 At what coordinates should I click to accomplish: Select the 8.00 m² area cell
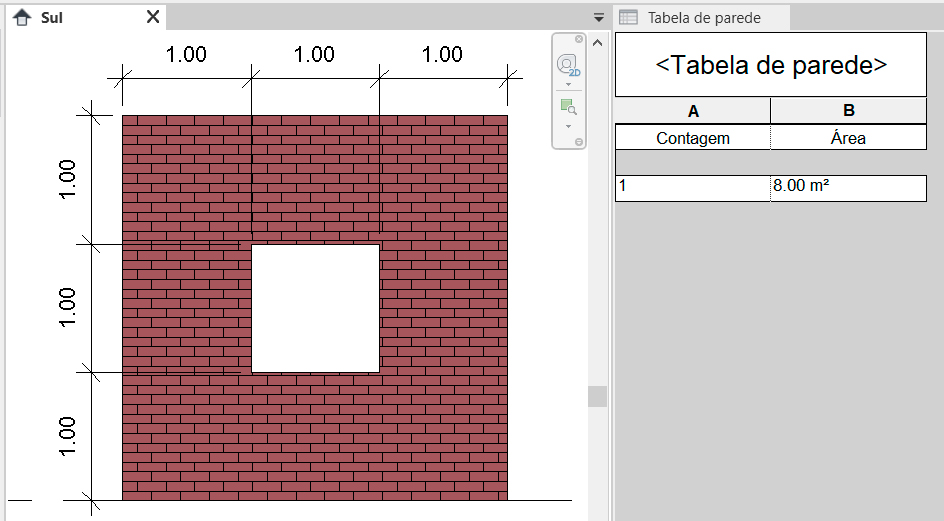848,187
